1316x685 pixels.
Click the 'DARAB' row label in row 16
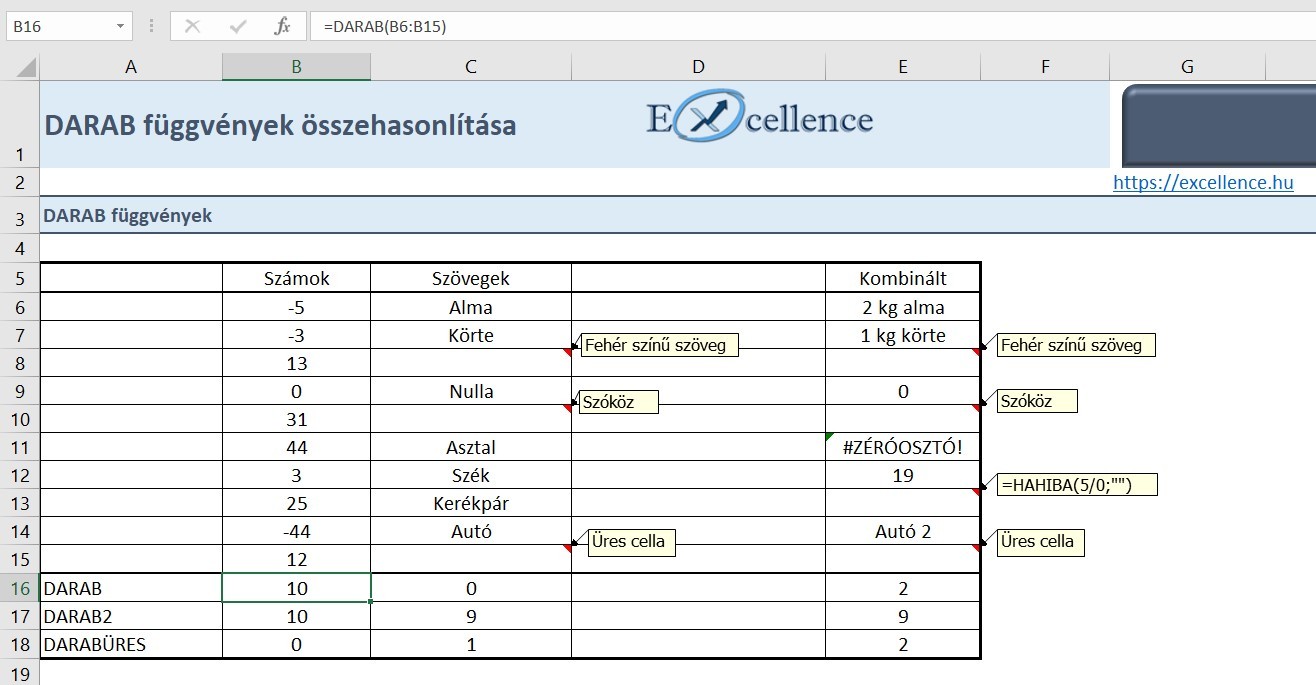click(131, 588)
